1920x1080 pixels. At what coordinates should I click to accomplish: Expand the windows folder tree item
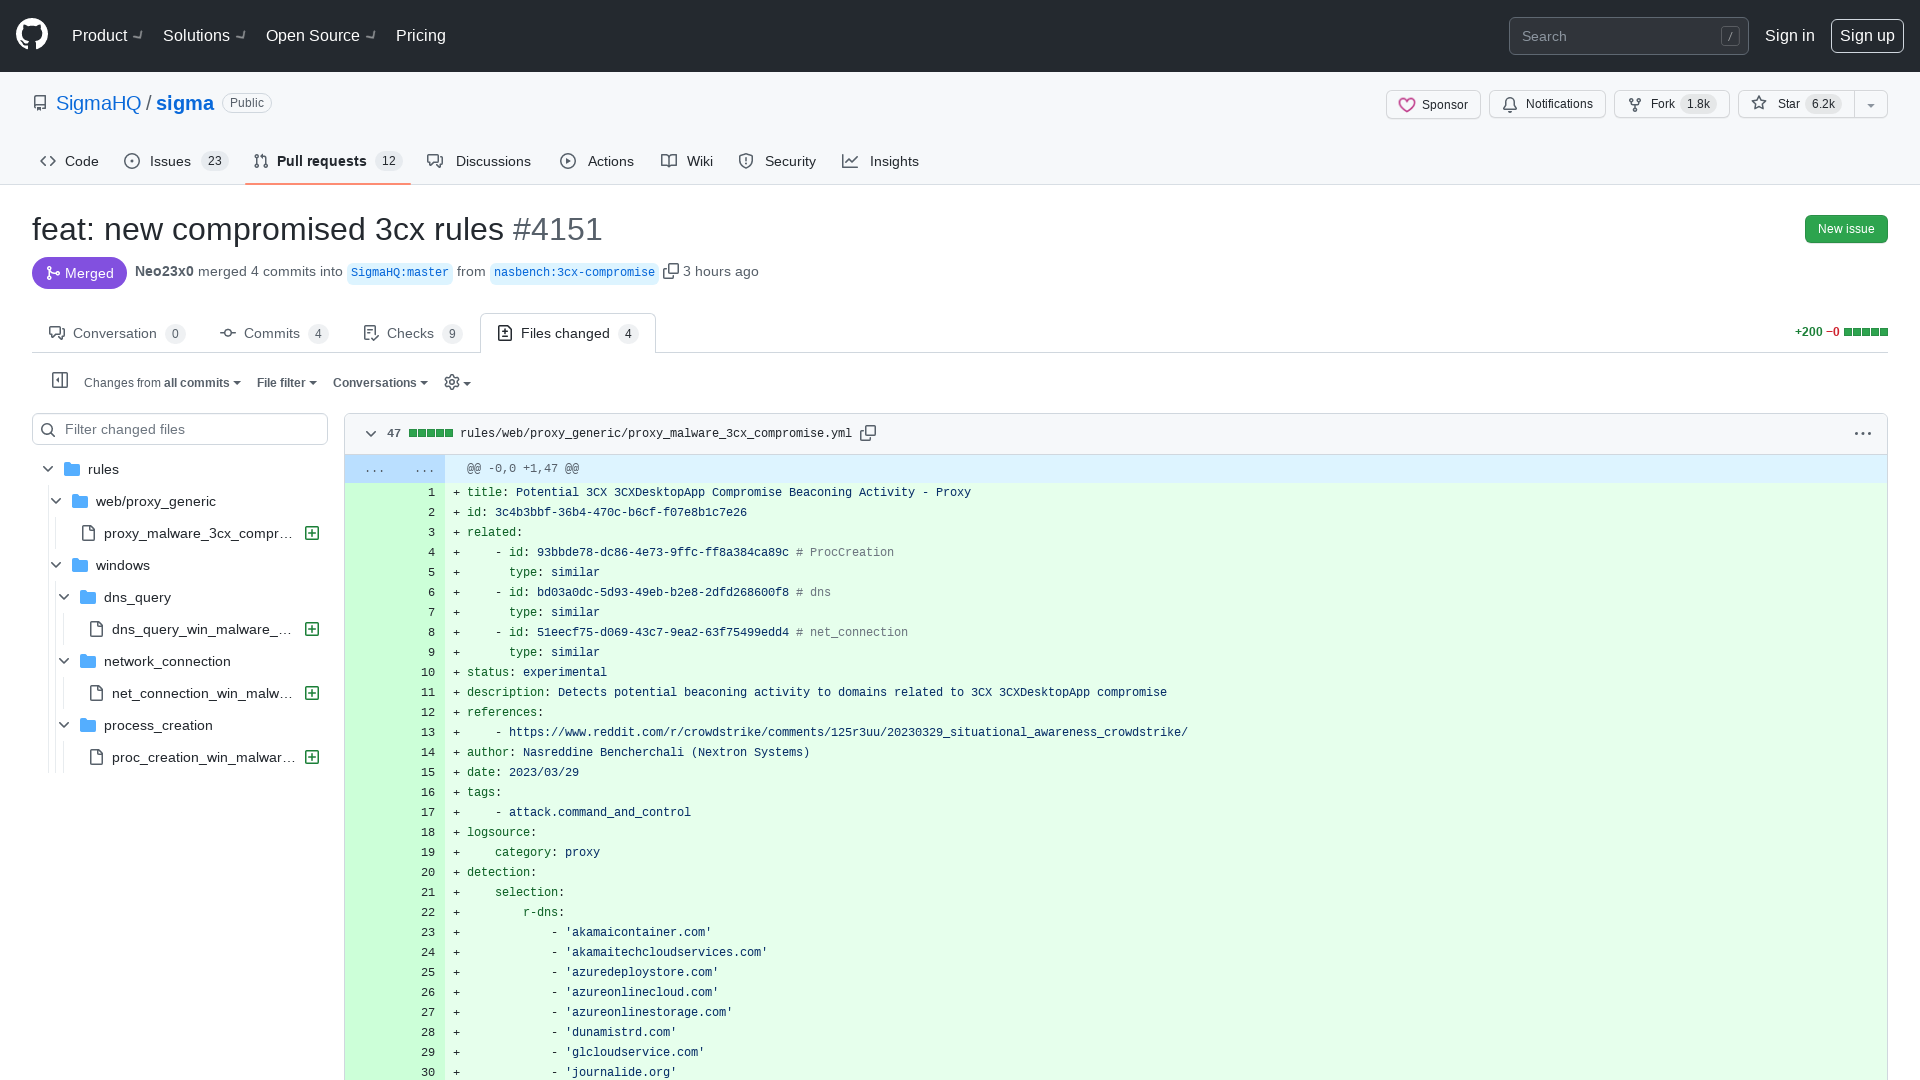[47, 564]
